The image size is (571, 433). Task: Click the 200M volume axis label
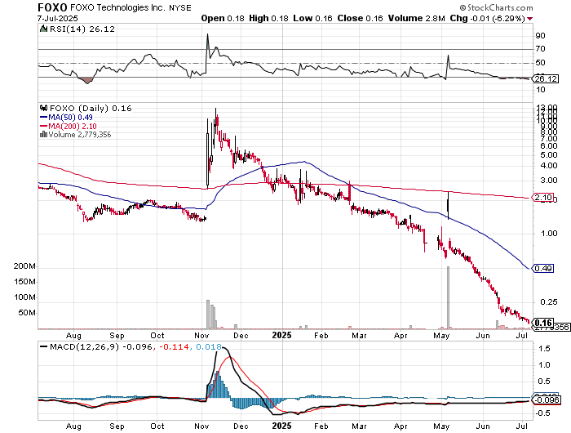click(24, 266)
